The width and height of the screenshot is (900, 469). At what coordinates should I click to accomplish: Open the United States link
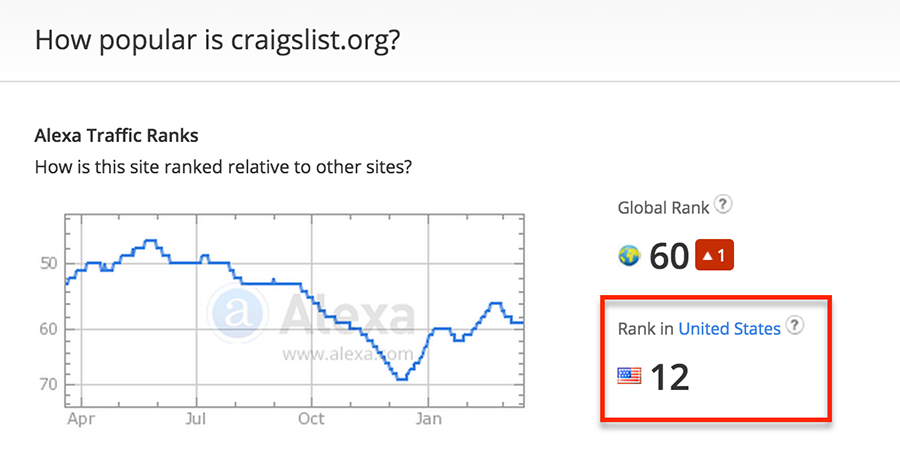[x=730, y=329]
